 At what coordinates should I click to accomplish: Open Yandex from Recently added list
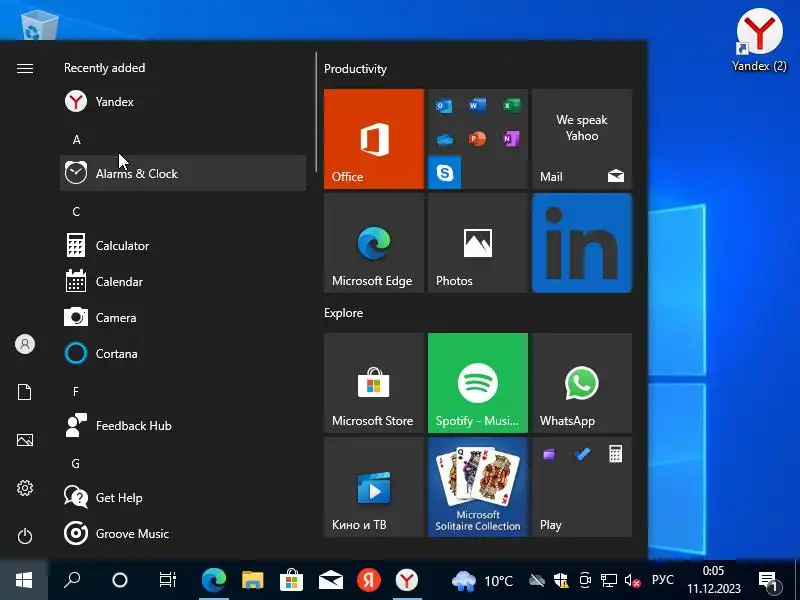click(183, 102)
